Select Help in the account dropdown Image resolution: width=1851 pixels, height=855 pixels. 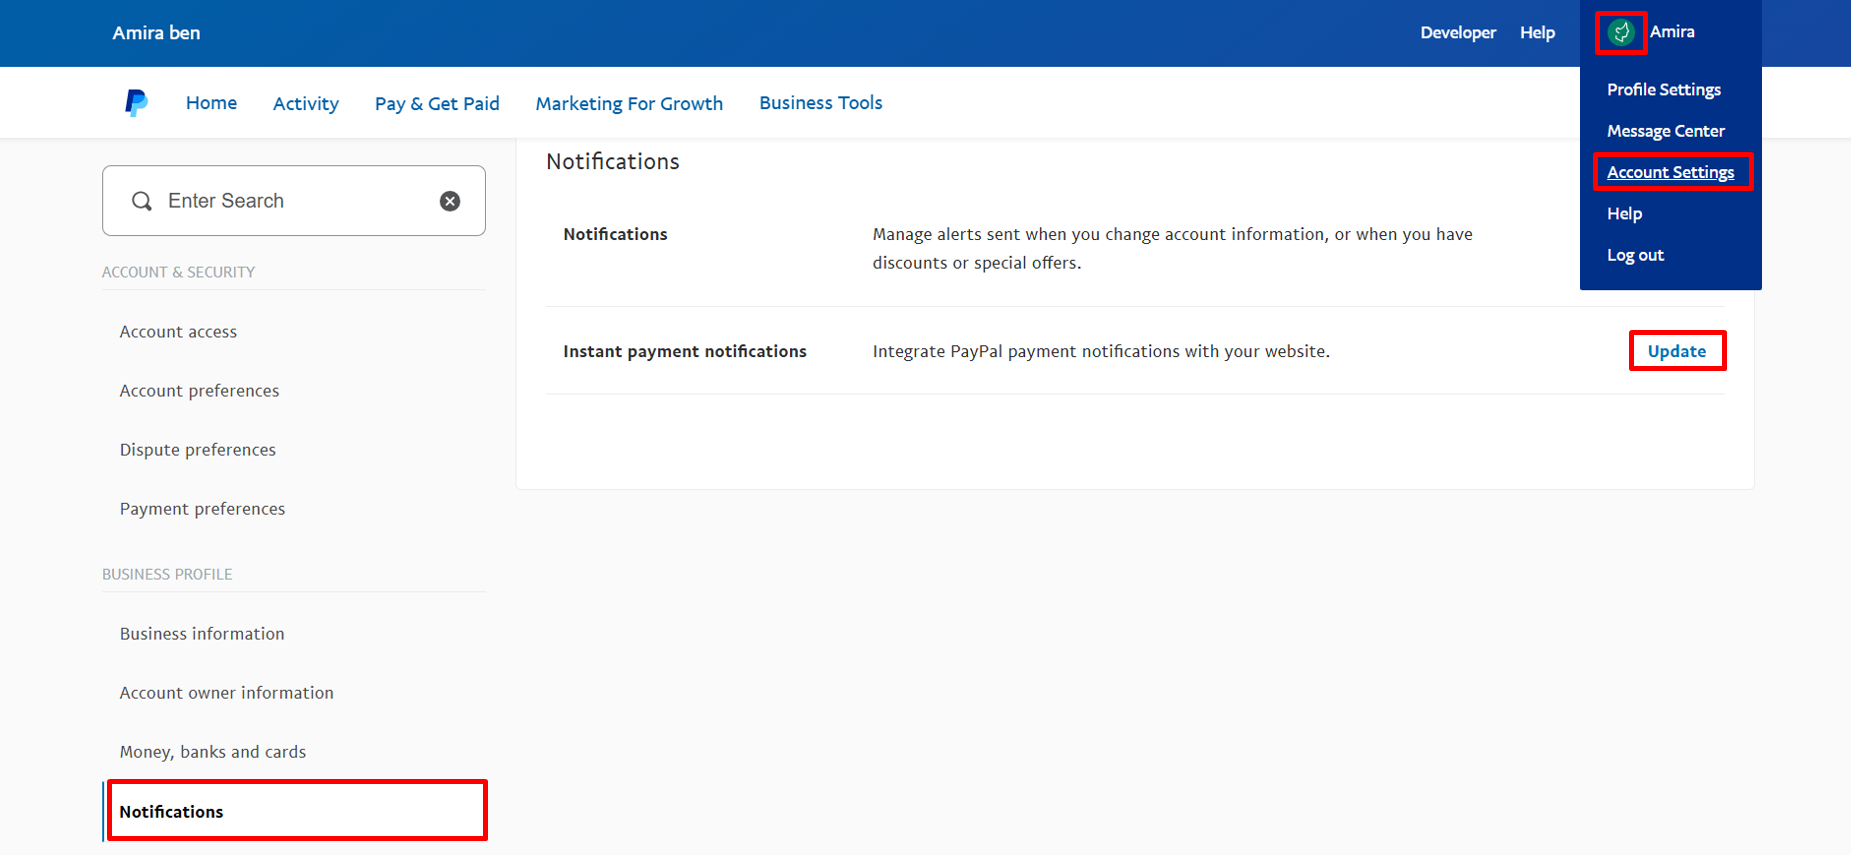pos(1625,214)
